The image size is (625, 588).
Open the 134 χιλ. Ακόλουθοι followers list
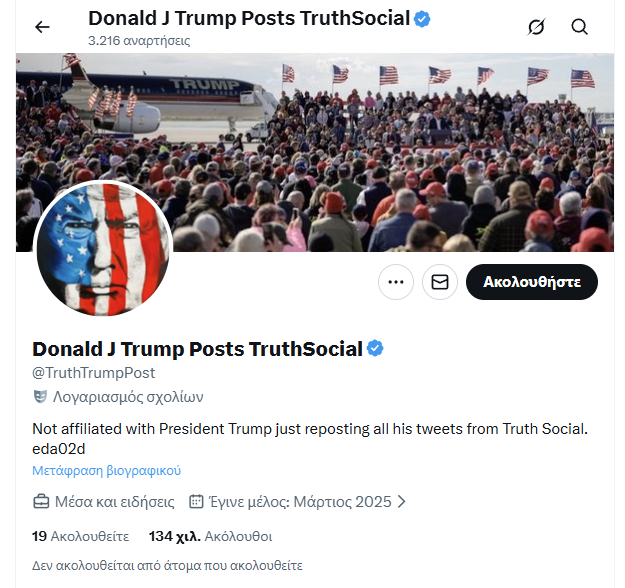[210, 535]
